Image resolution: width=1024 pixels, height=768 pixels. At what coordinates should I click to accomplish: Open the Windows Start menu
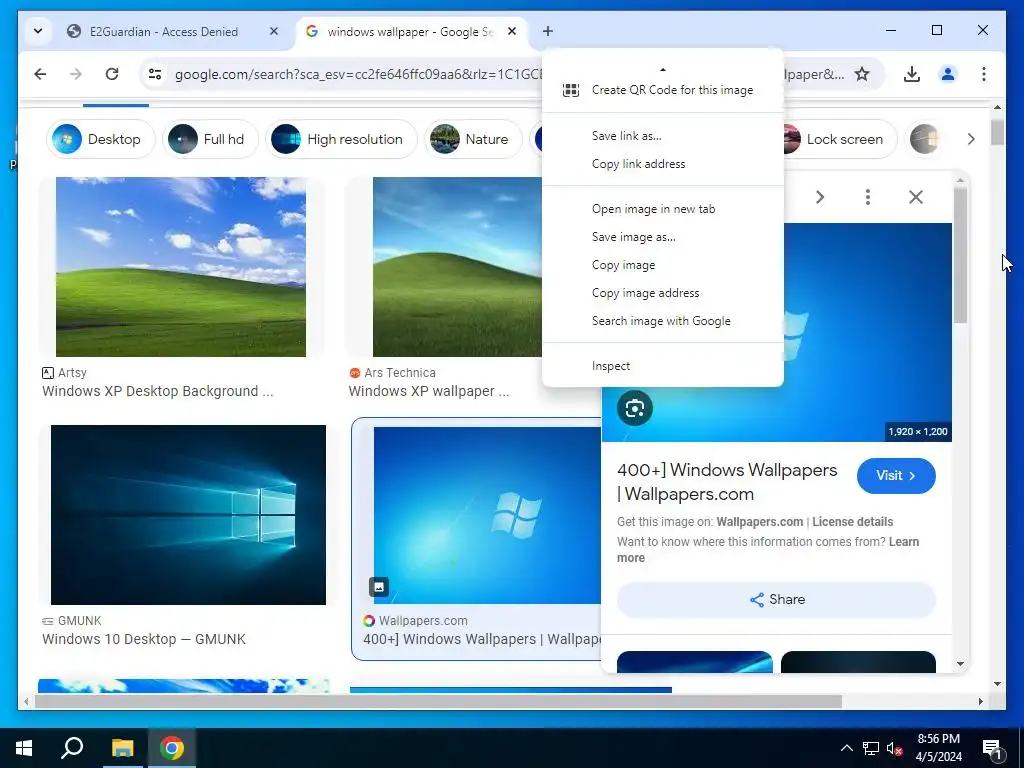[x=24, y=748]
